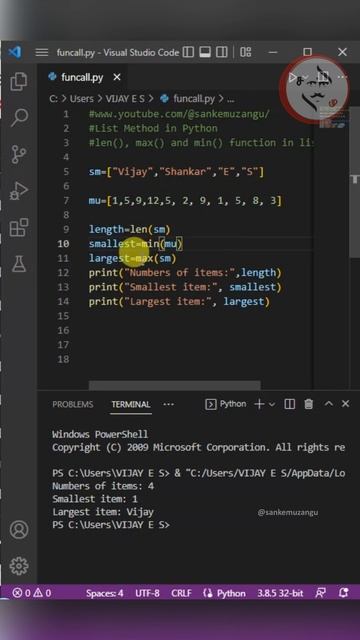Click the VIJAY E S breadcrumb segment
The image size is (360, 640).
pyautogui.click(x=125, y=98)
